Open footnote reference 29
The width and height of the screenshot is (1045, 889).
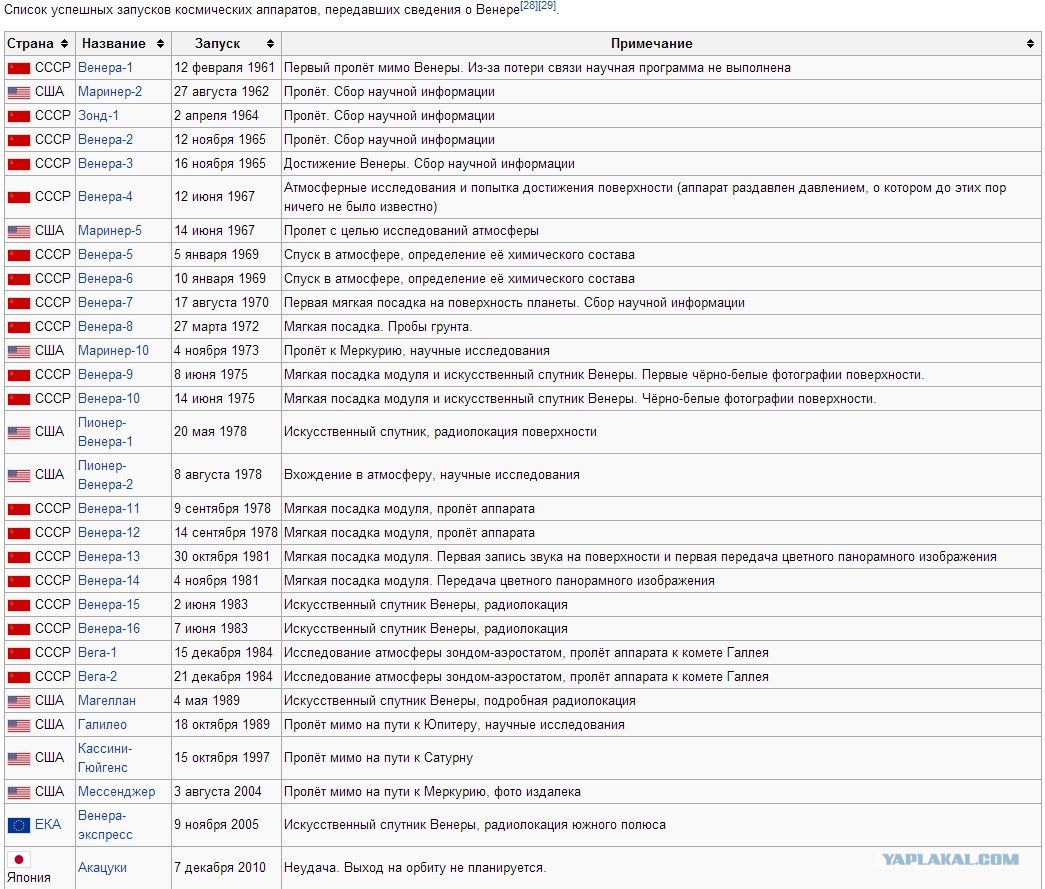[546, 5]
